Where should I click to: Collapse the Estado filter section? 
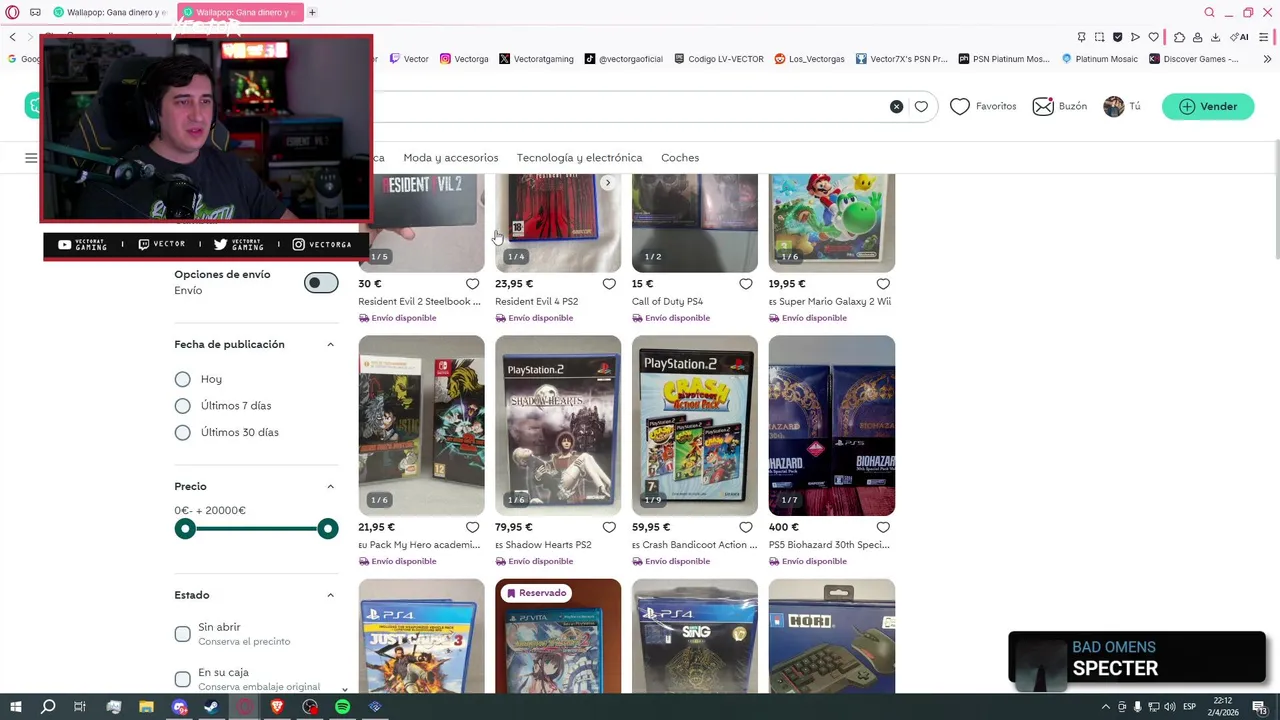click(x=330, y=596)
